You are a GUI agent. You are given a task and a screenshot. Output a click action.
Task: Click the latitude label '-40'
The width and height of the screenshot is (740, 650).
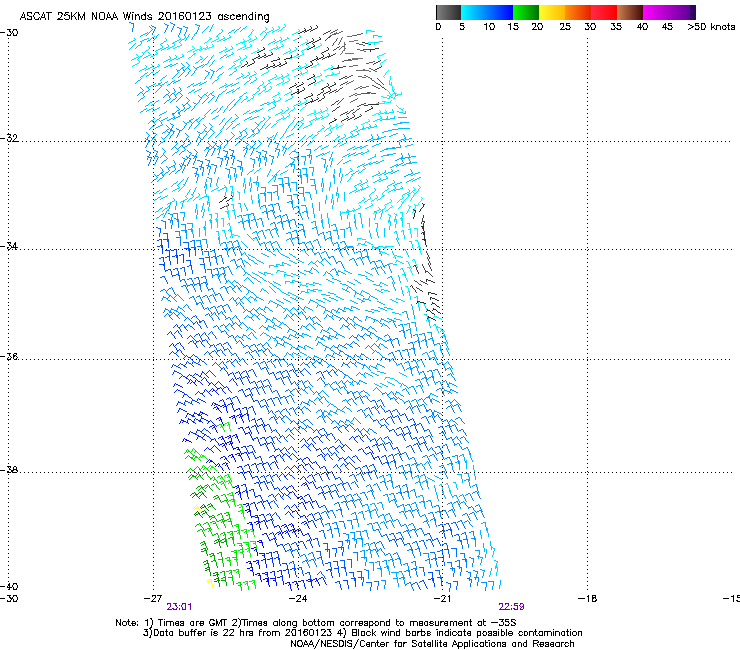[9, 586]
